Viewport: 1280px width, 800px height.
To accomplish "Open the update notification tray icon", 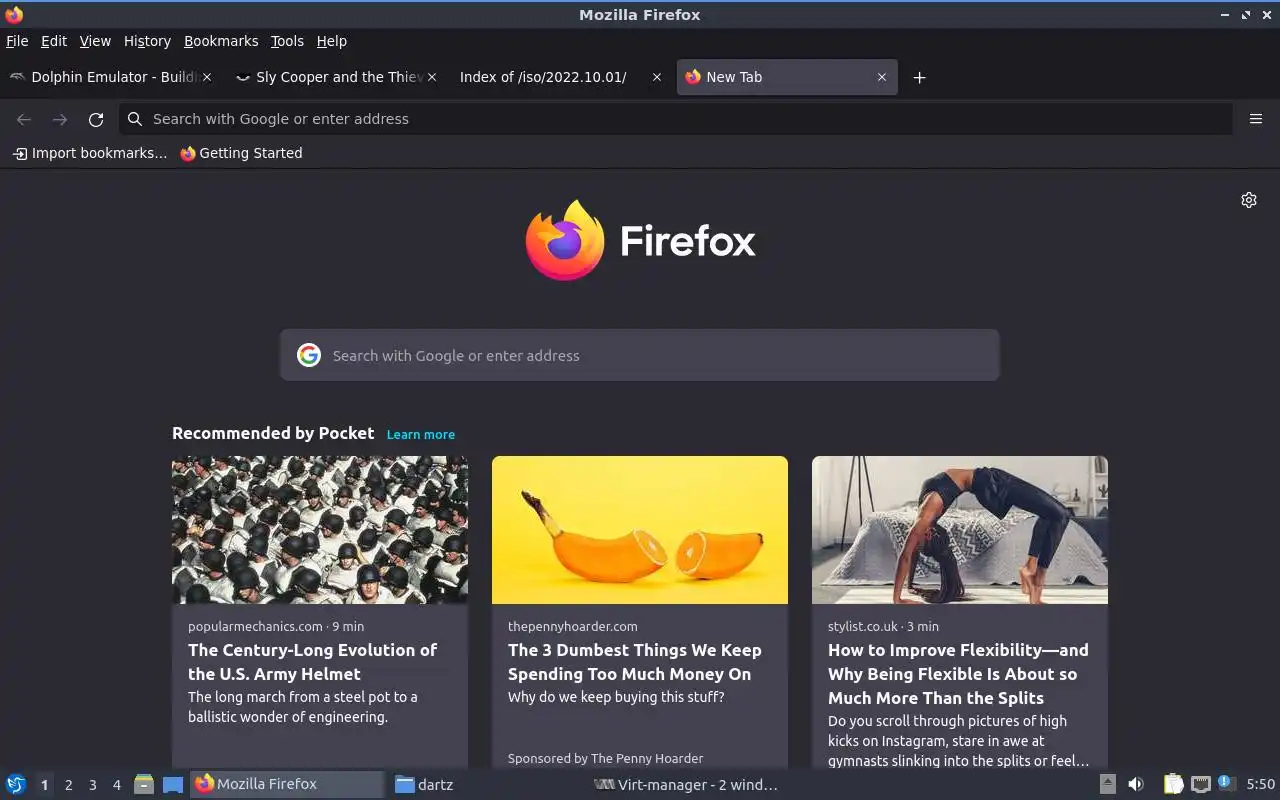I will point(1227,784).
